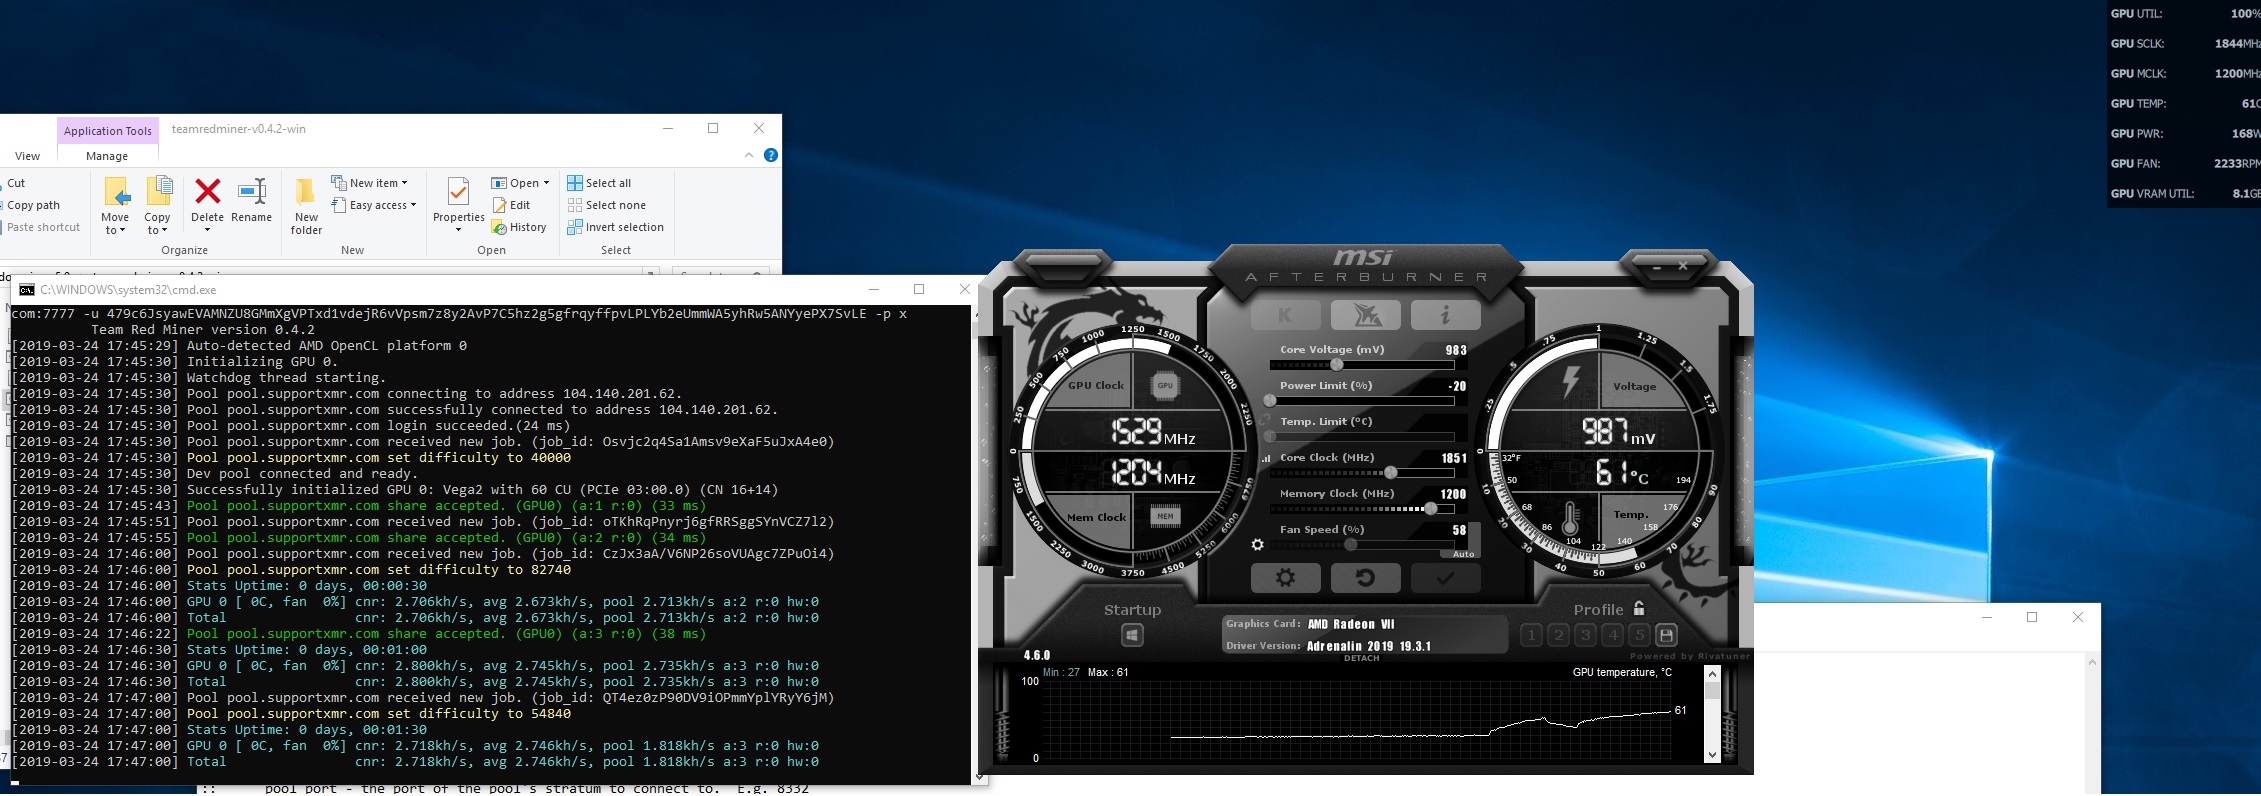Open fan settings gear beside Fan Speed

click(1258, 545)
